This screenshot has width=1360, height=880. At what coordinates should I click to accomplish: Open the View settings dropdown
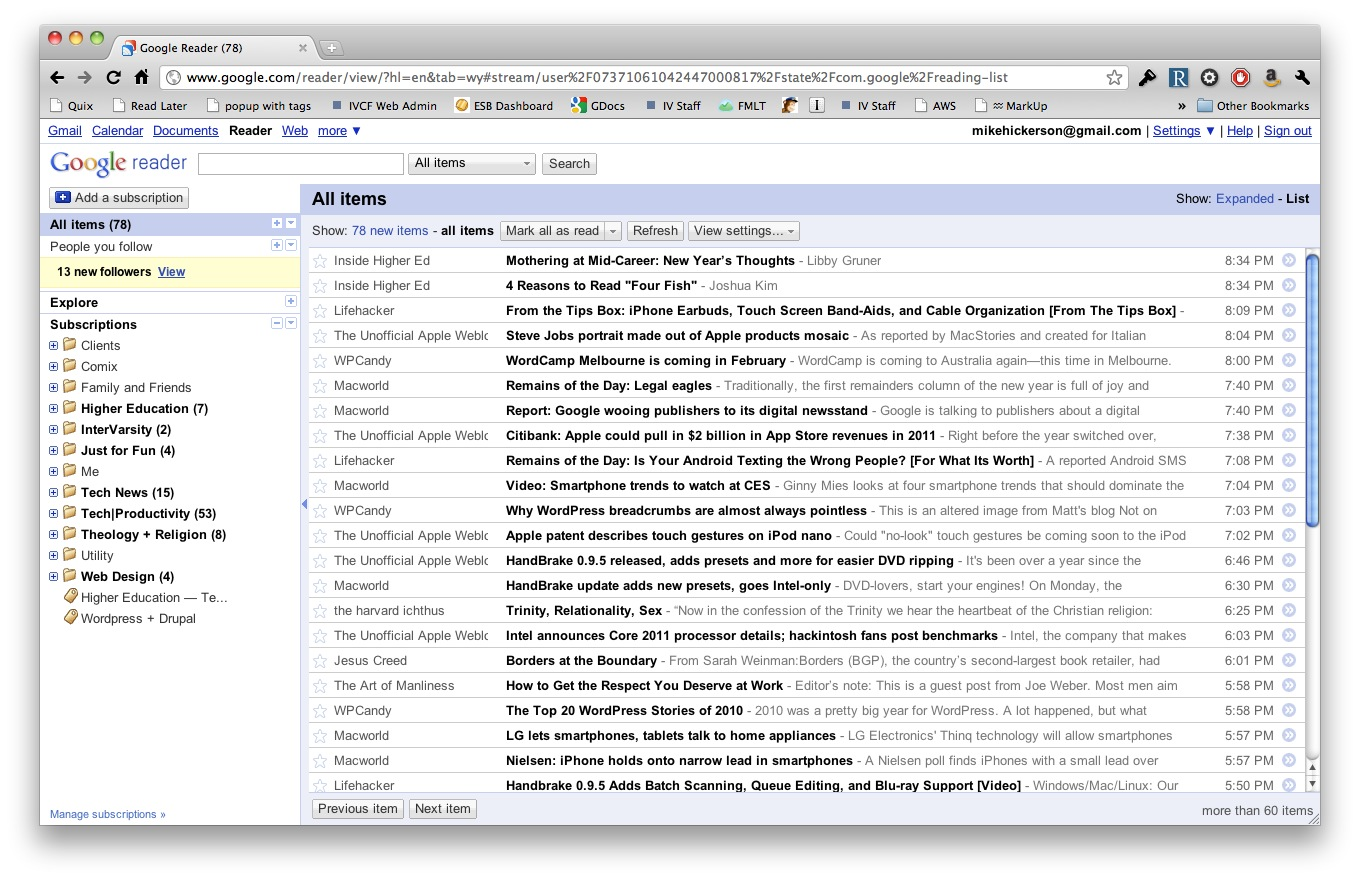(743, 231)
